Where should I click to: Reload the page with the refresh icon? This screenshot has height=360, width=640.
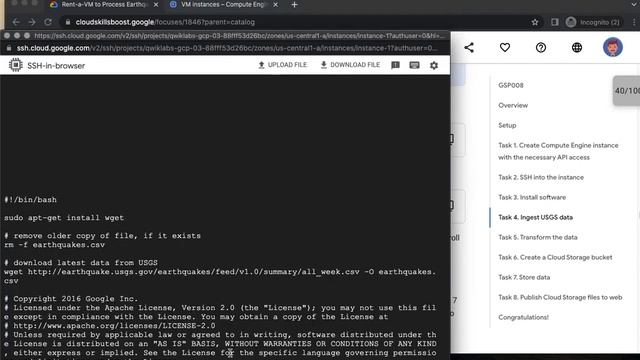48,22
